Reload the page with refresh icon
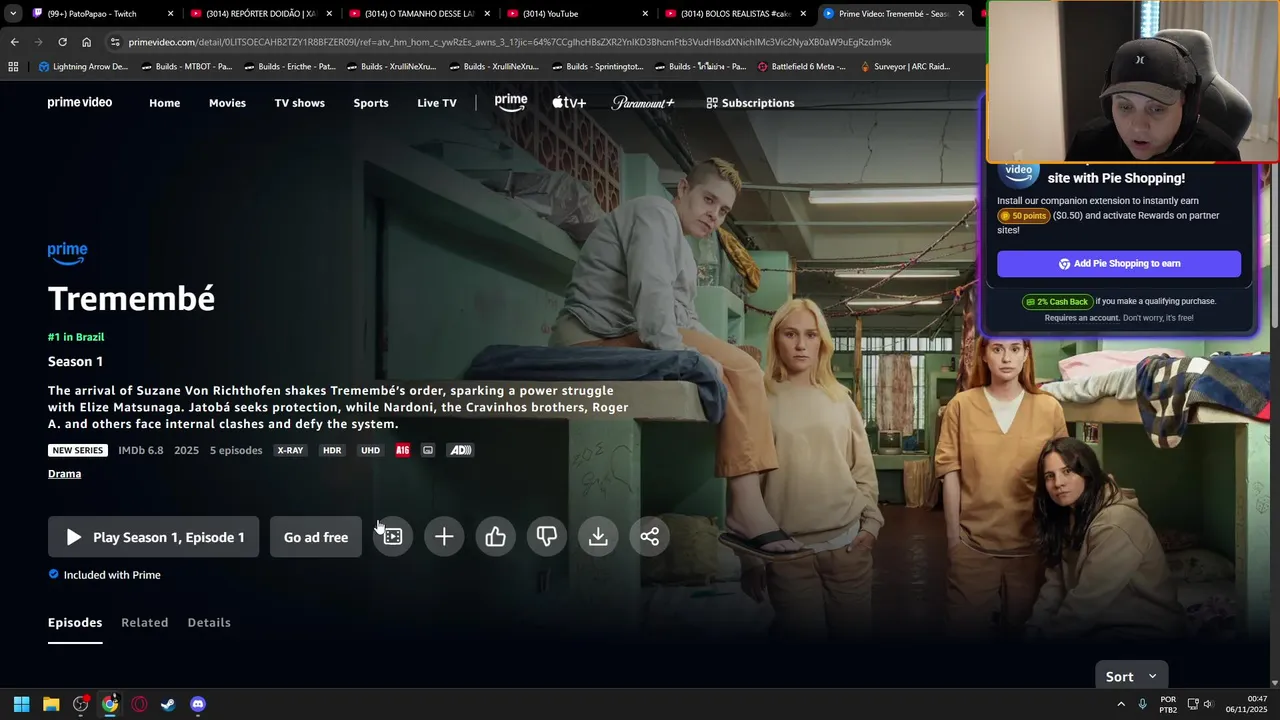This screenshot has width=1280, height=720. pos(62,42)
